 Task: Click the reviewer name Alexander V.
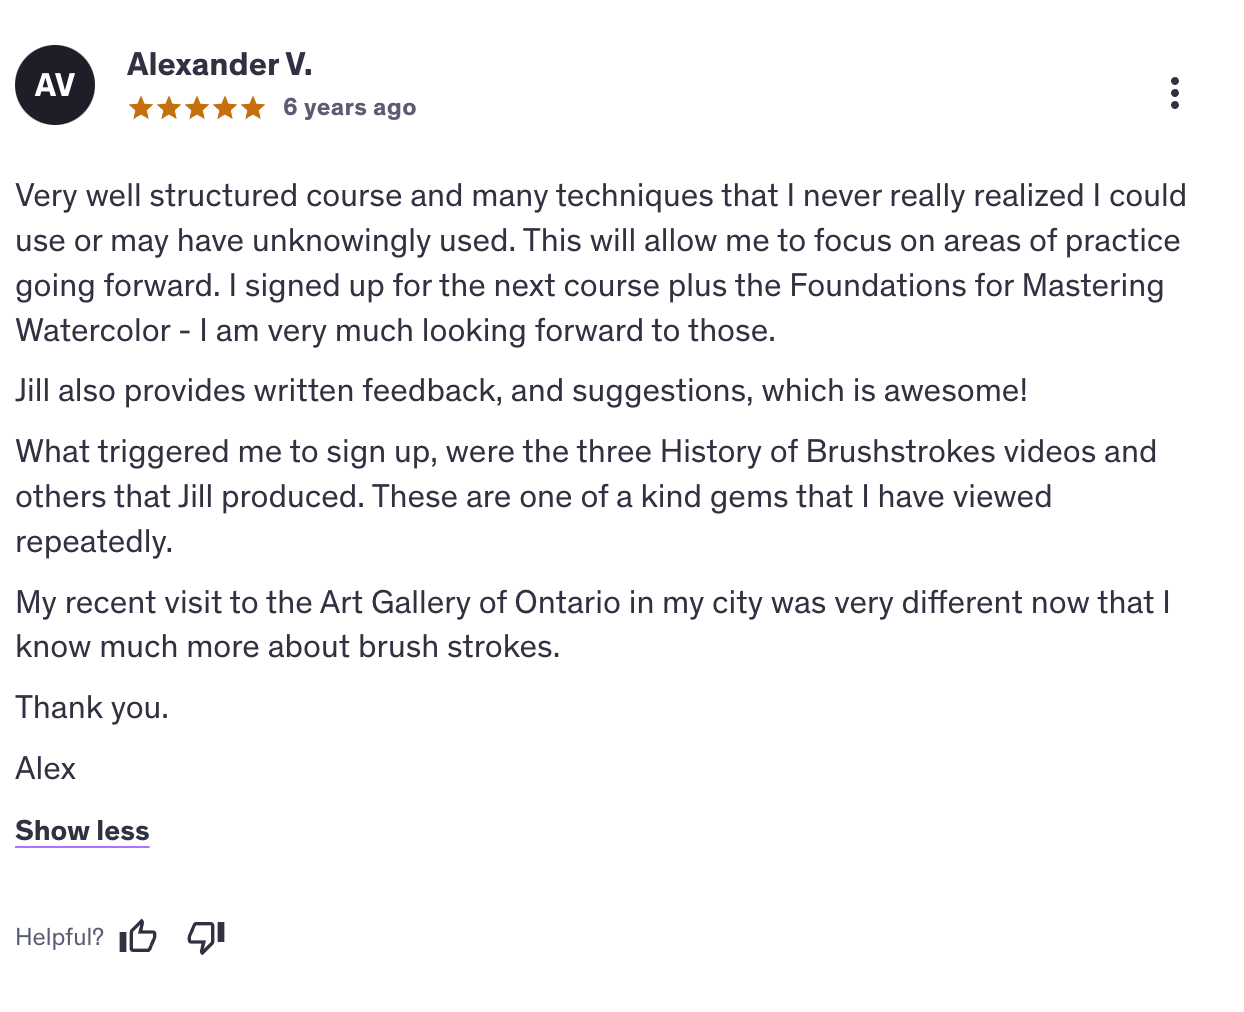pyautogui.click(x=219, y=65)
